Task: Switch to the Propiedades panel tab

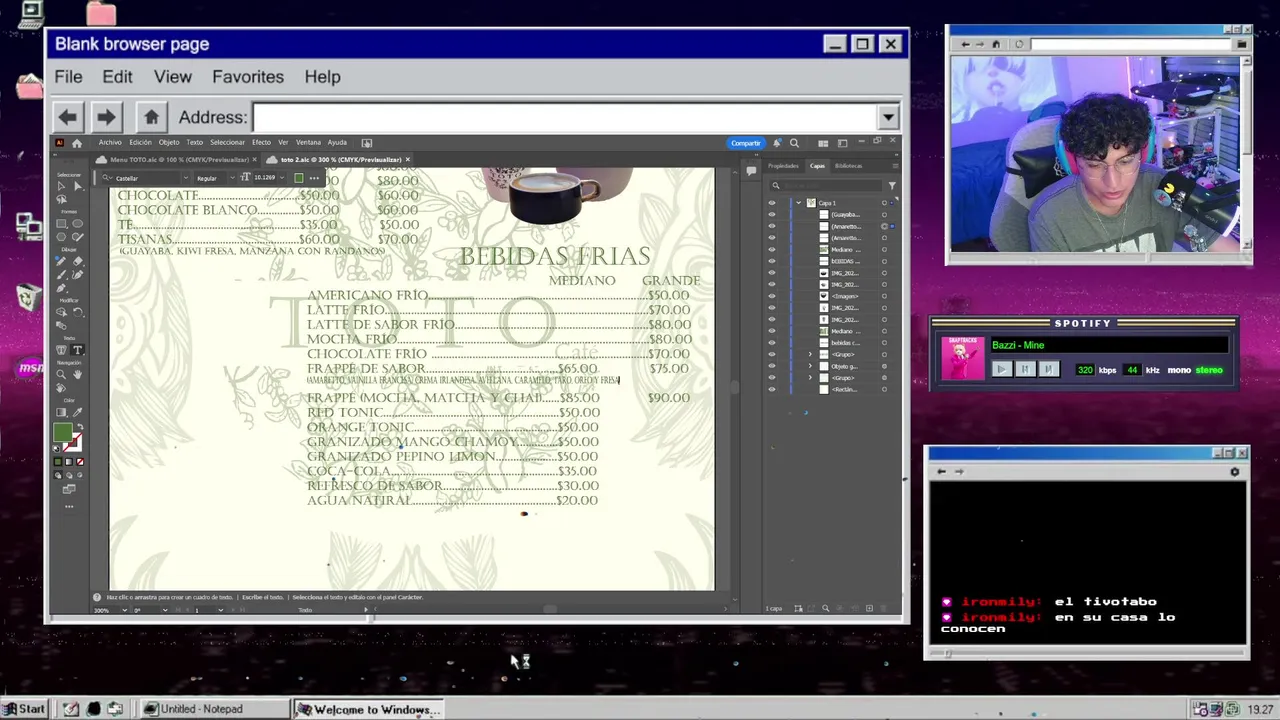Action: pyautogui.click(x=783, y=166)
